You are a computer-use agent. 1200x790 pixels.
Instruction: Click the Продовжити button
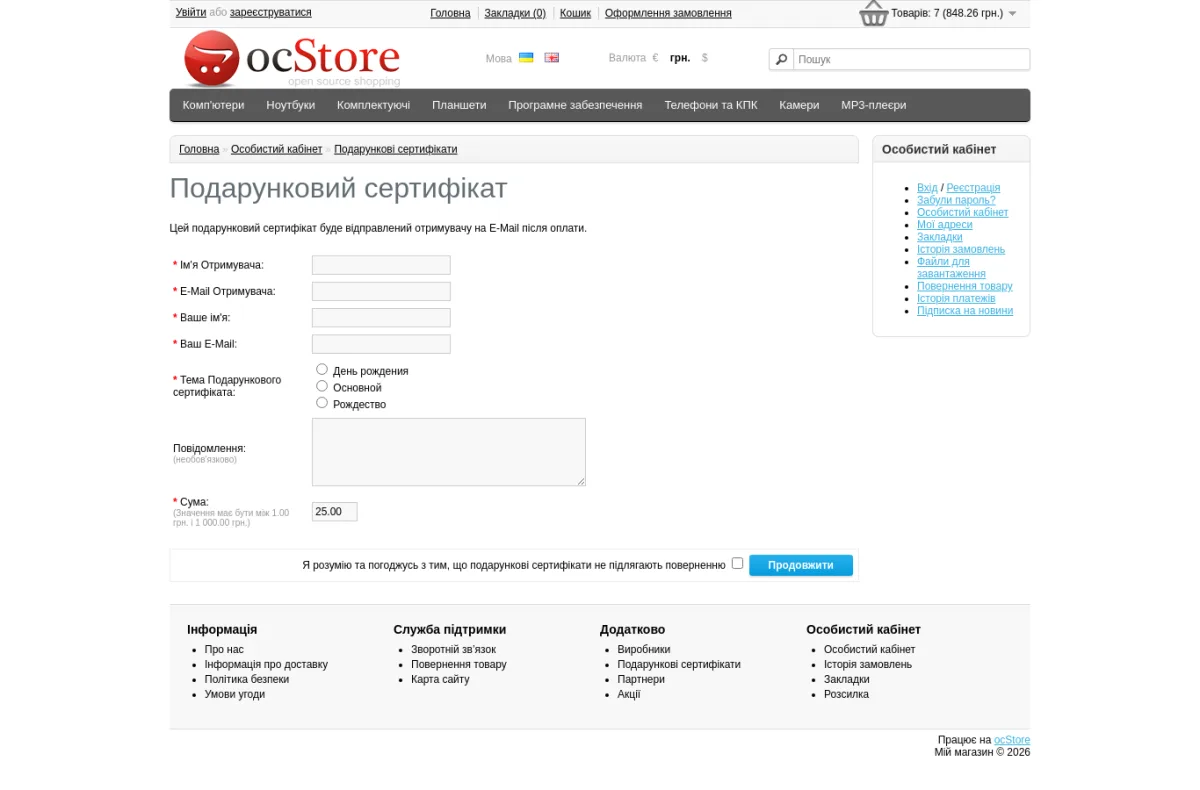[x=801, y=565]
